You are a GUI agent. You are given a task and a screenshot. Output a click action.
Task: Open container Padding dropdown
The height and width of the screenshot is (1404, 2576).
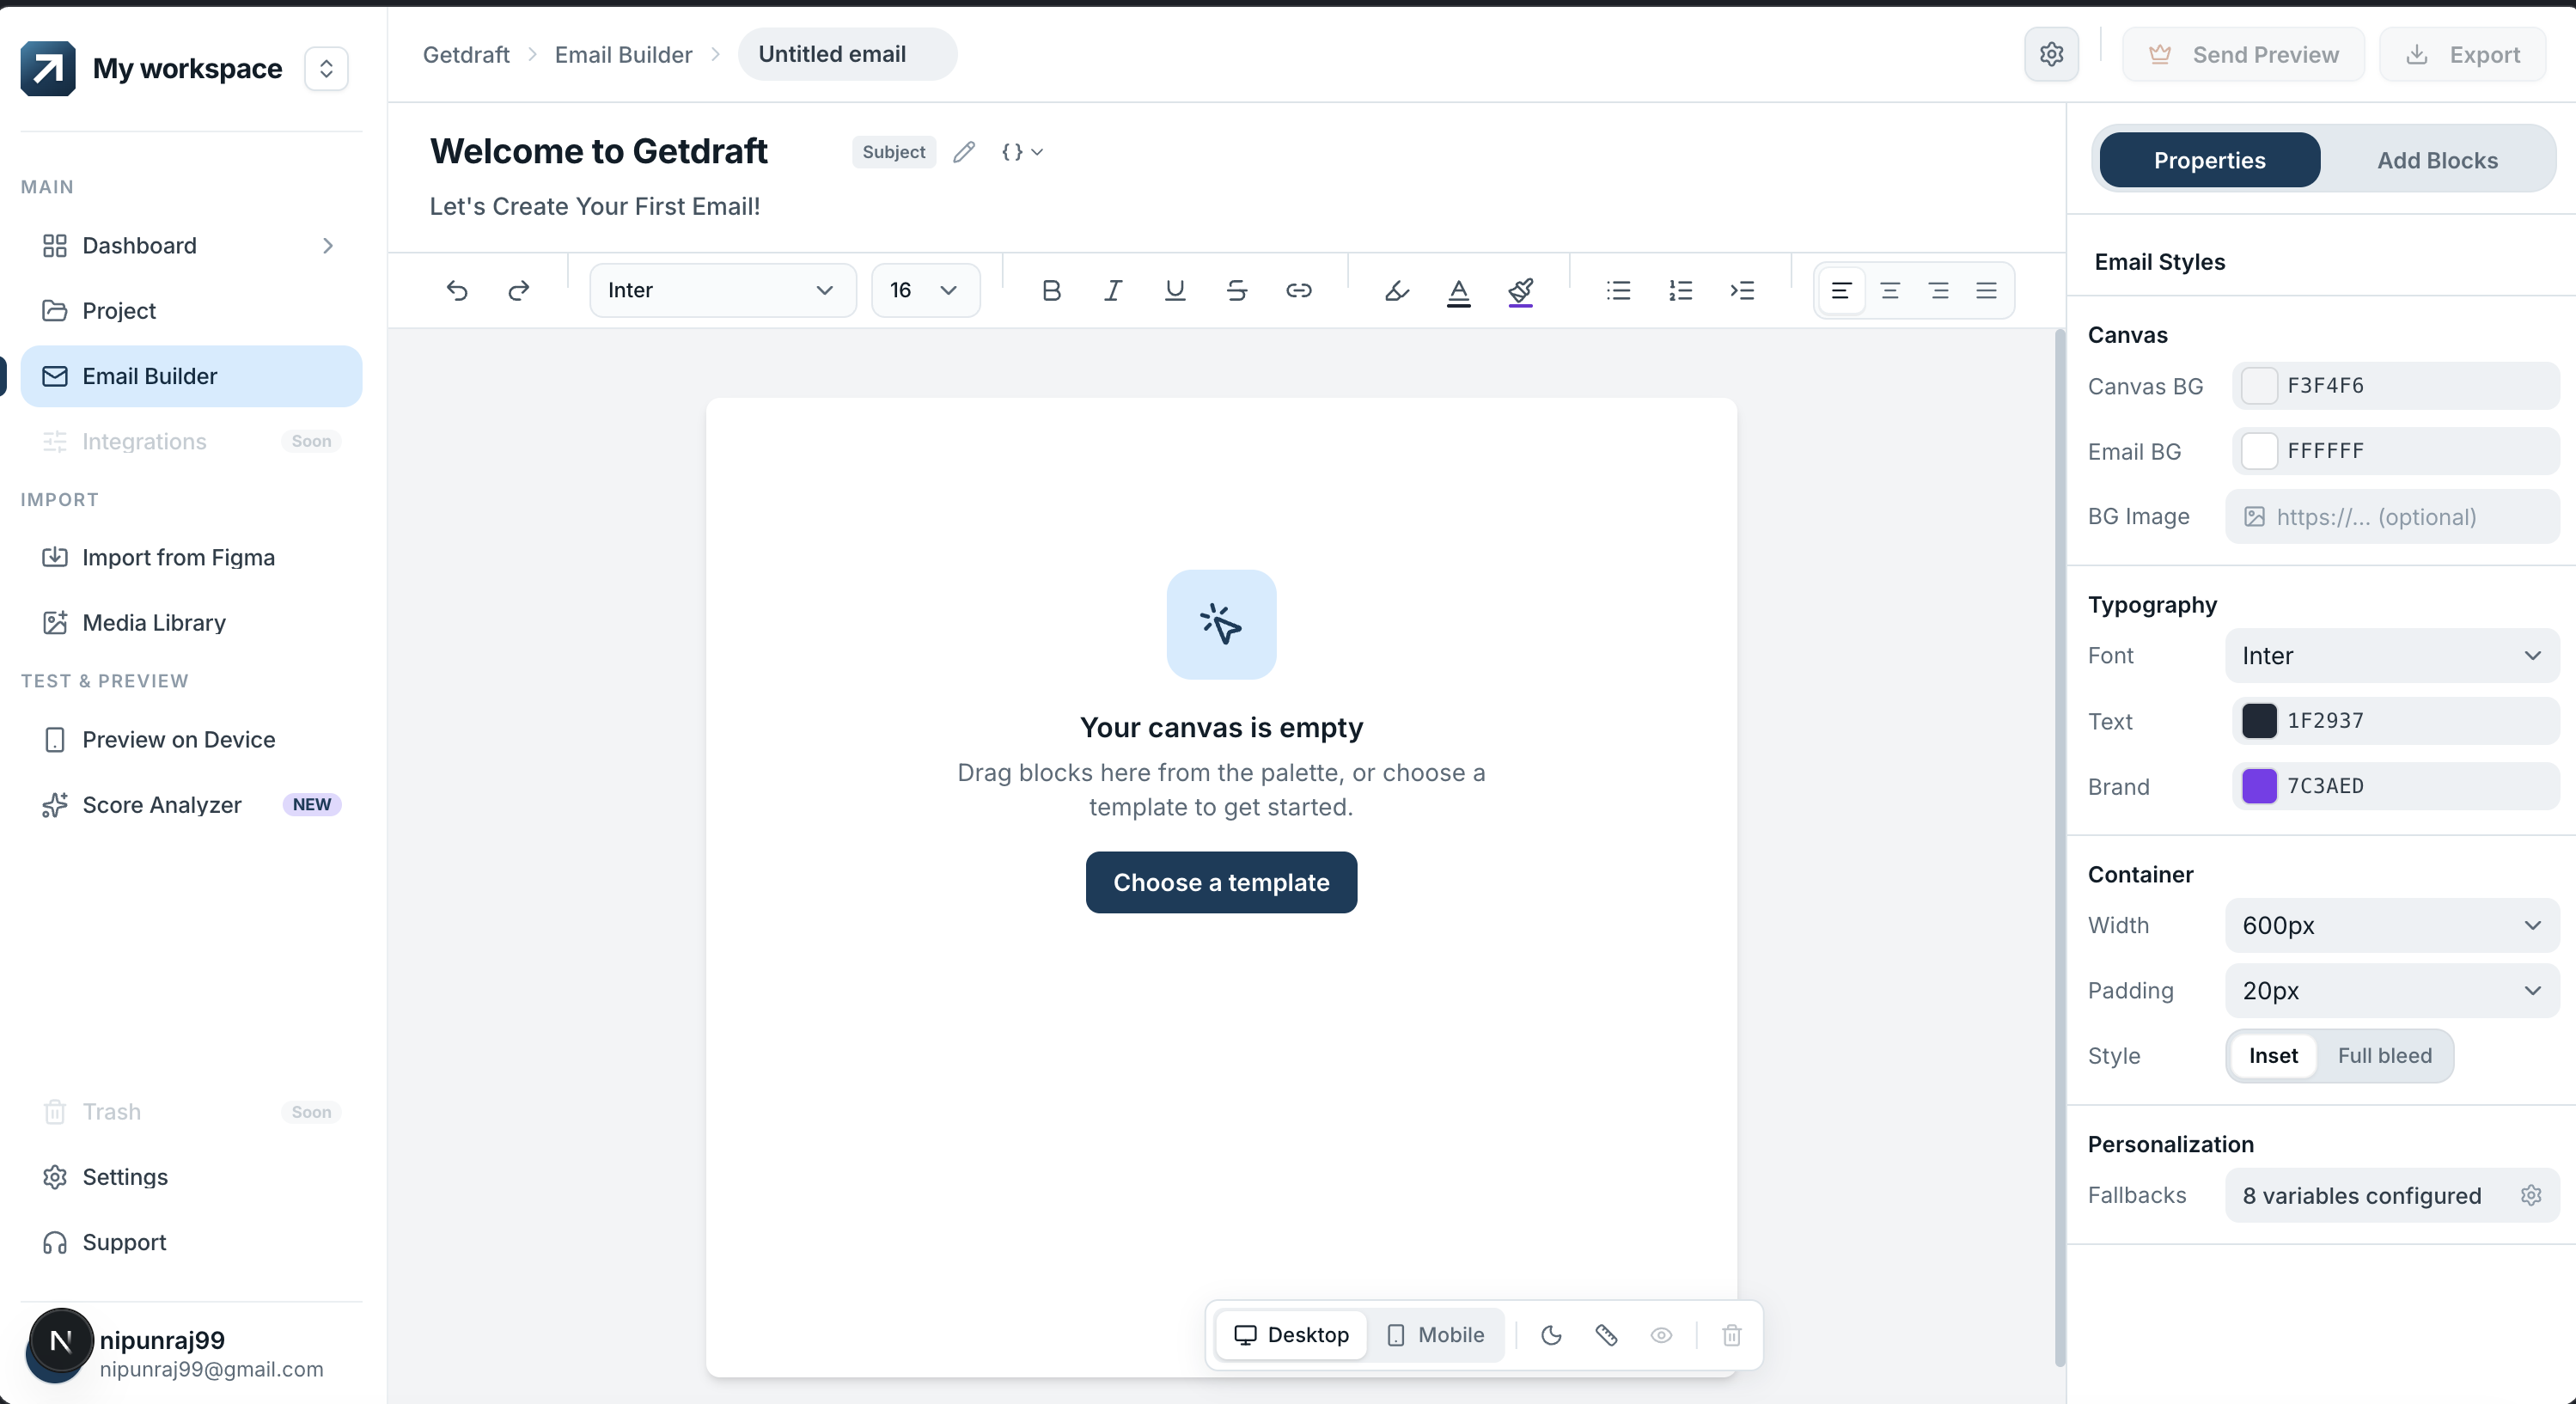click(2392, 991)
